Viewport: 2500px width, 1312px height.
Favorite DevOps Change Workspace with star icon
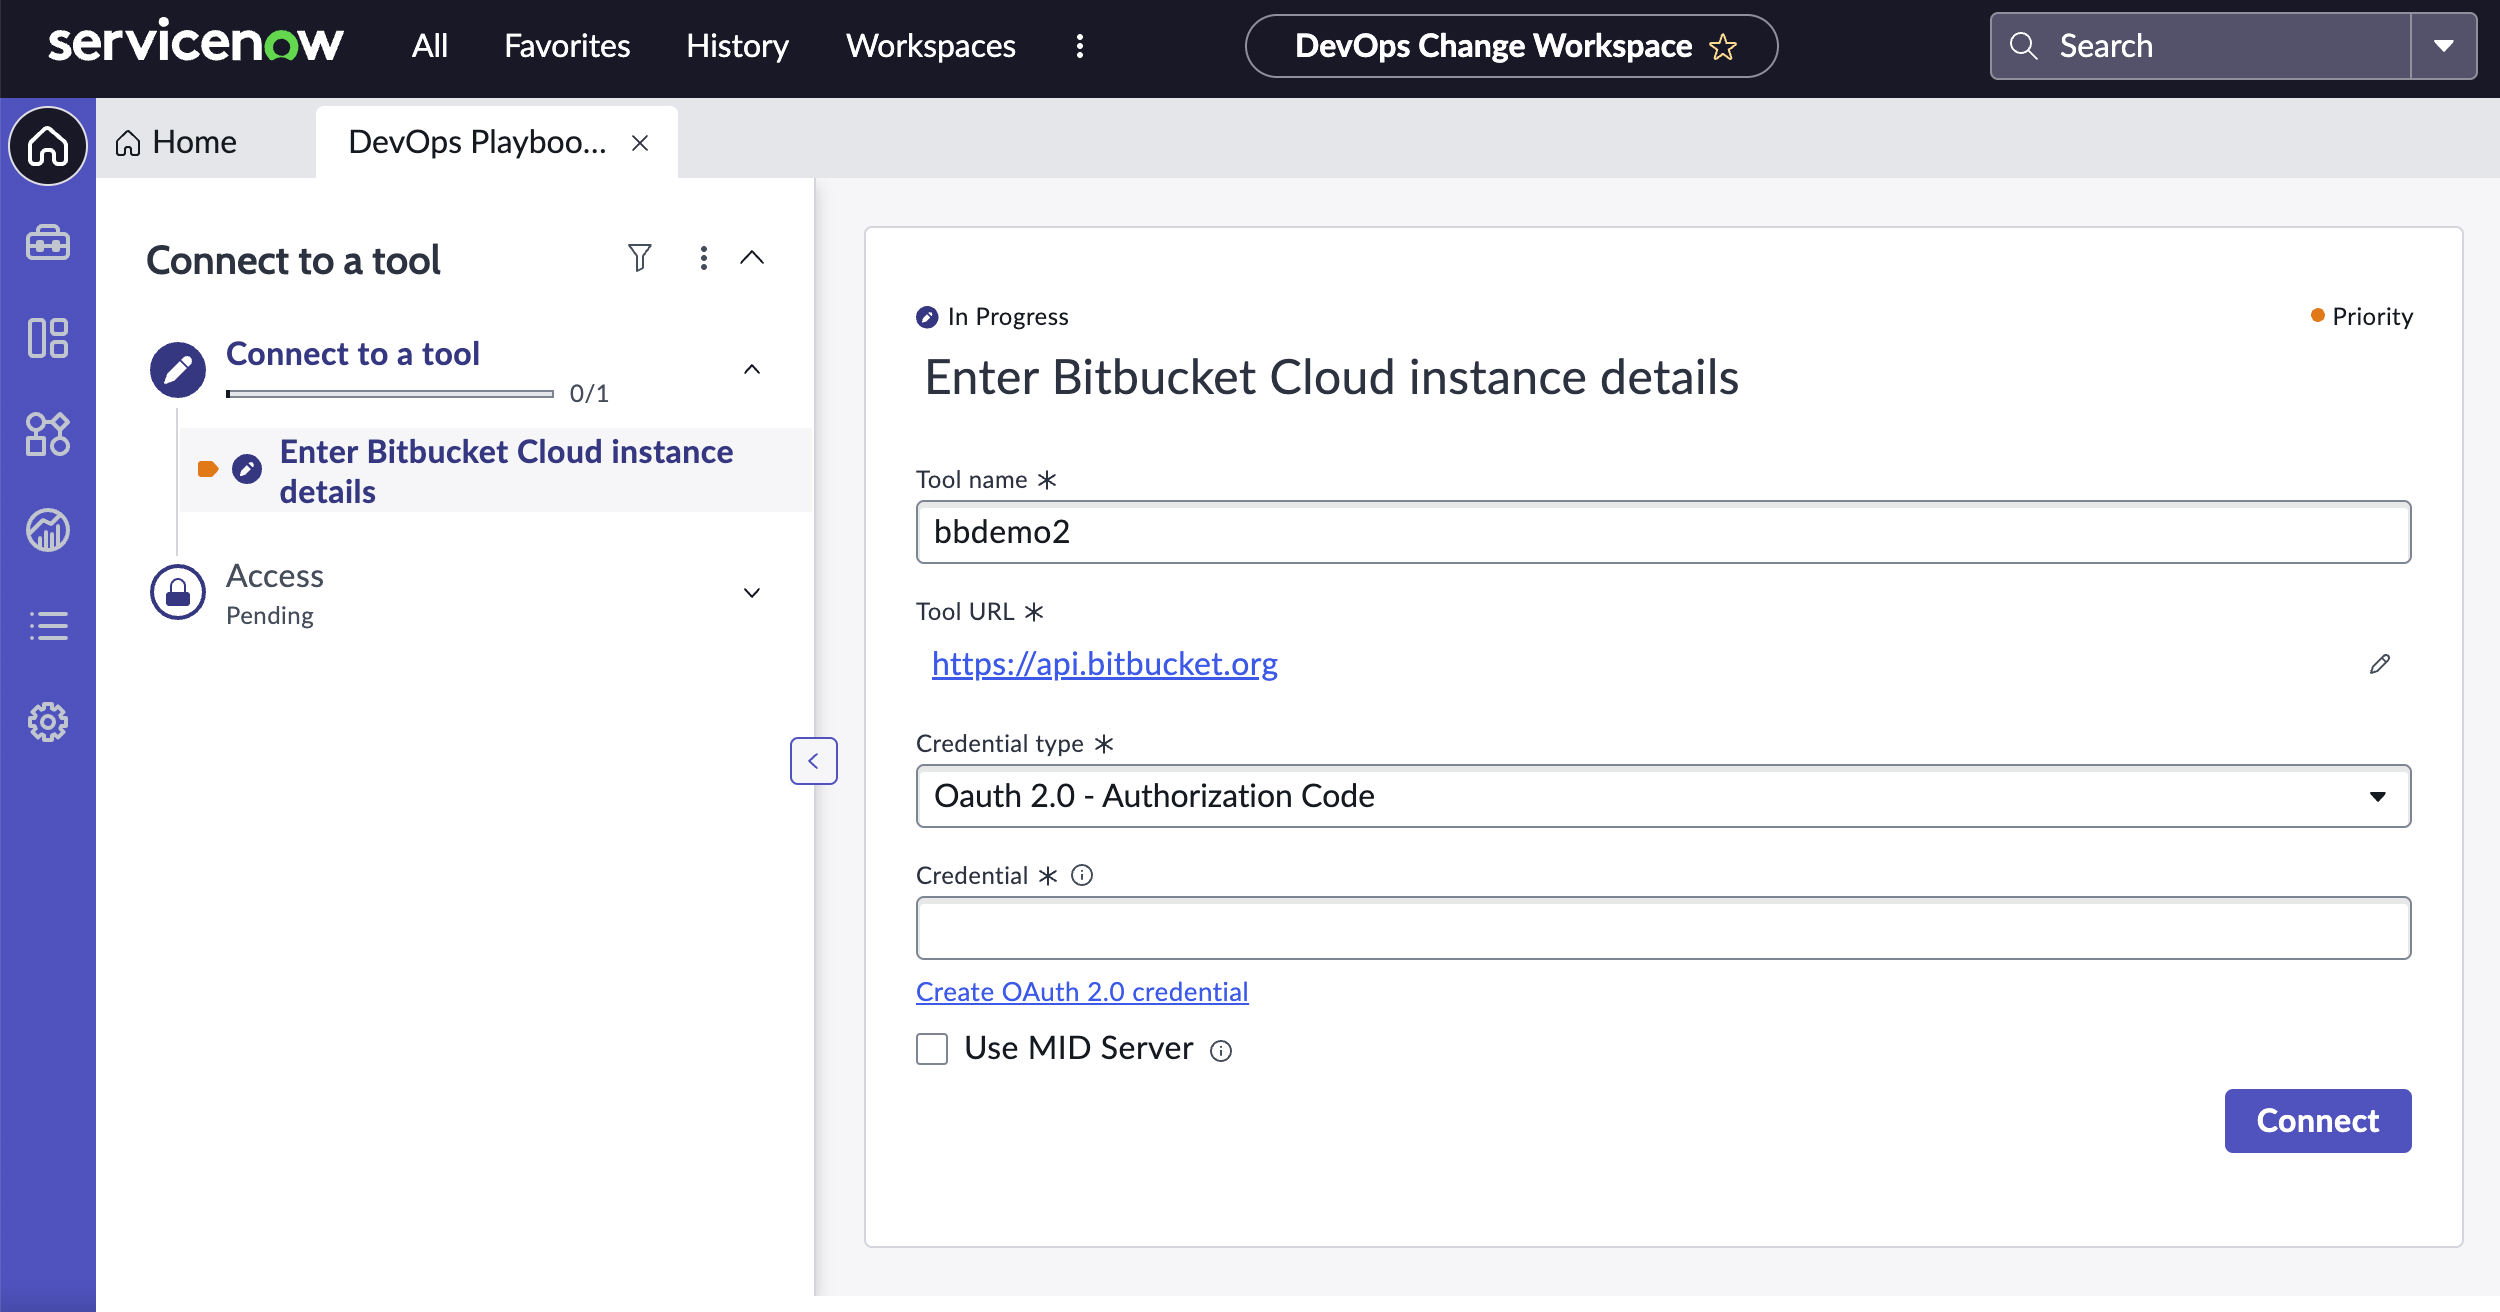pyautogui.click(x=1723, y=47)
